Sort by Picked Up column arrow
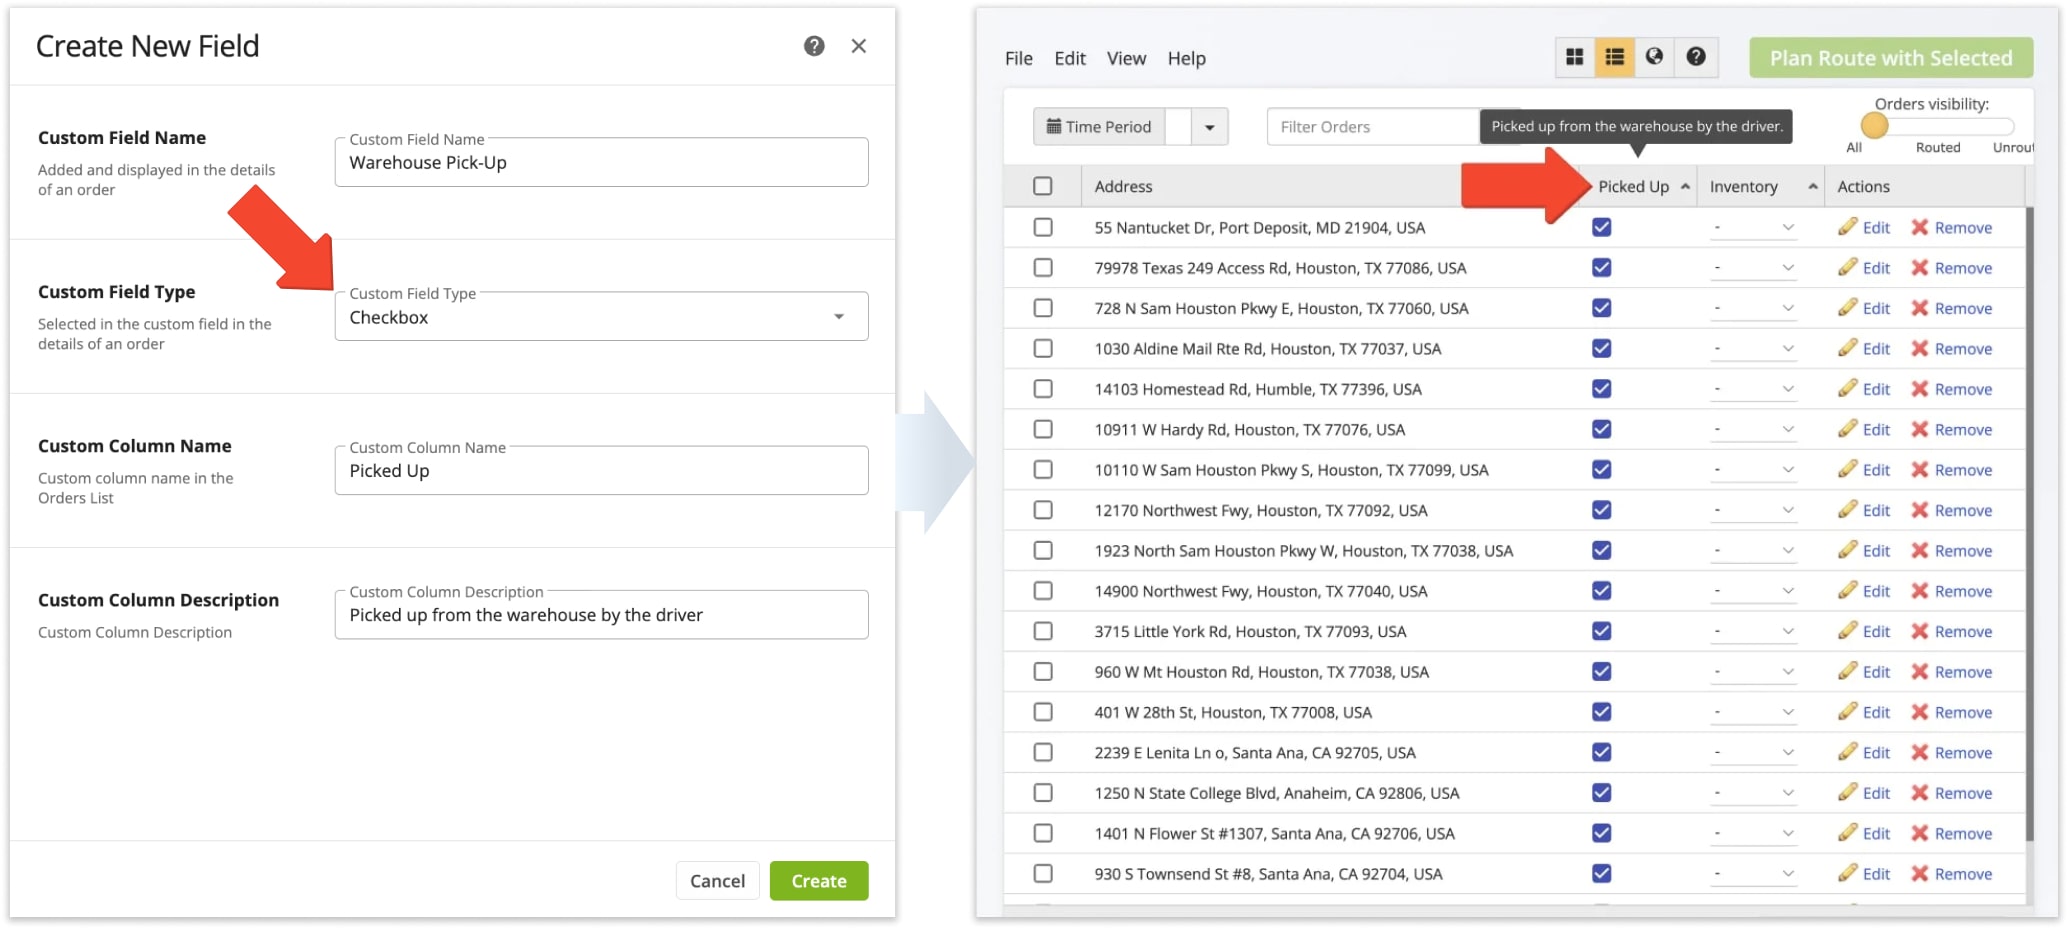 1685,187
